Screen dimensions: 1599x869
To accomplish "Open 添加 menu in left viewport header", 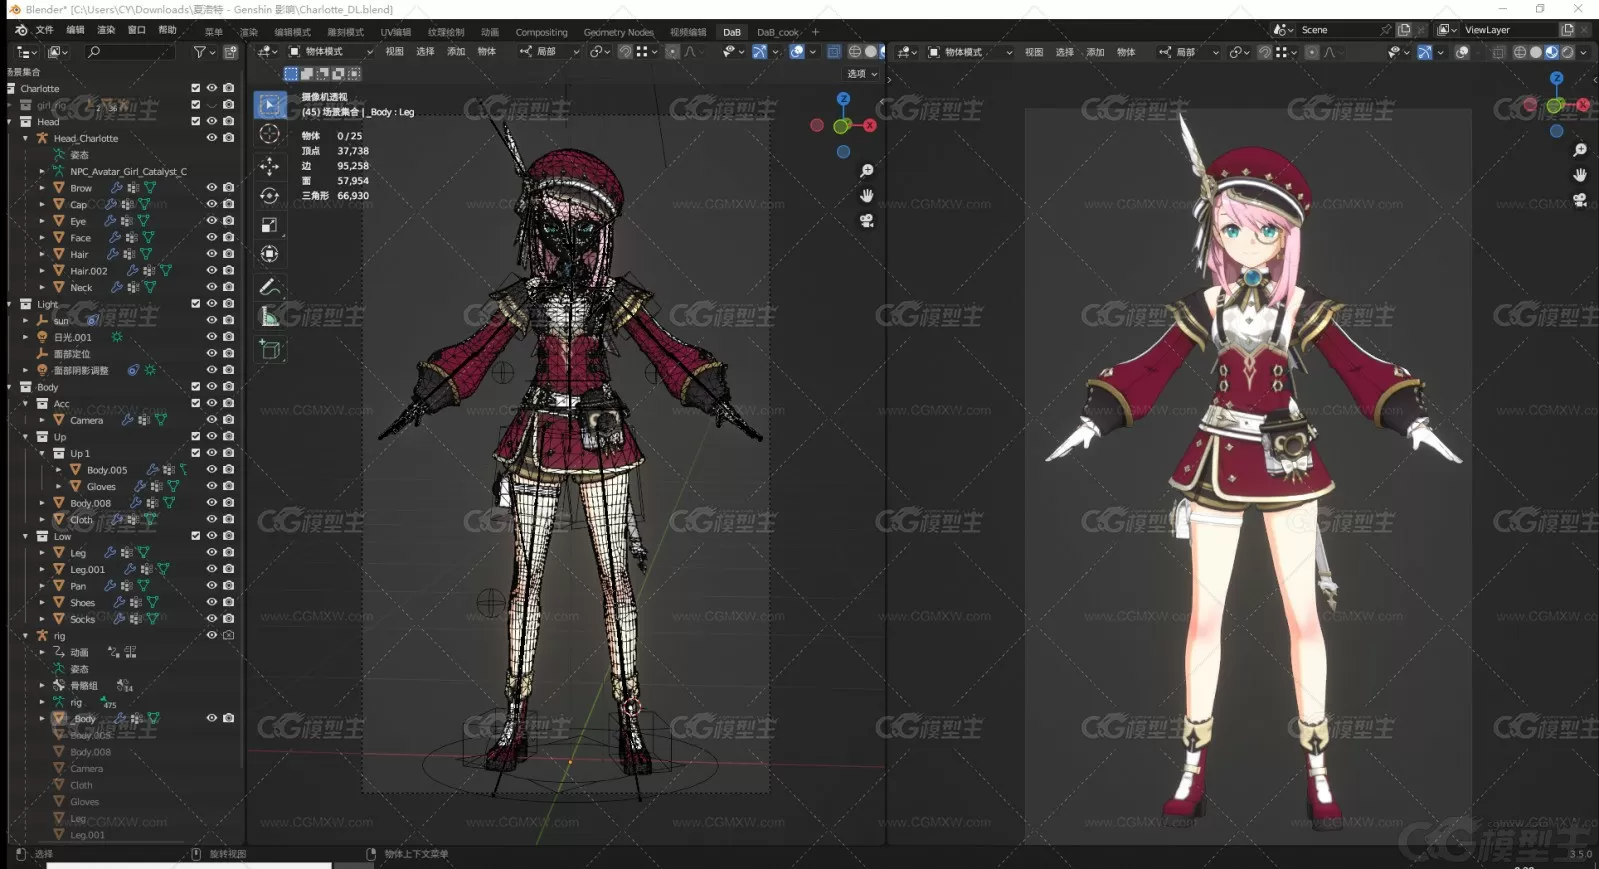I will click(x=456, y=52).
